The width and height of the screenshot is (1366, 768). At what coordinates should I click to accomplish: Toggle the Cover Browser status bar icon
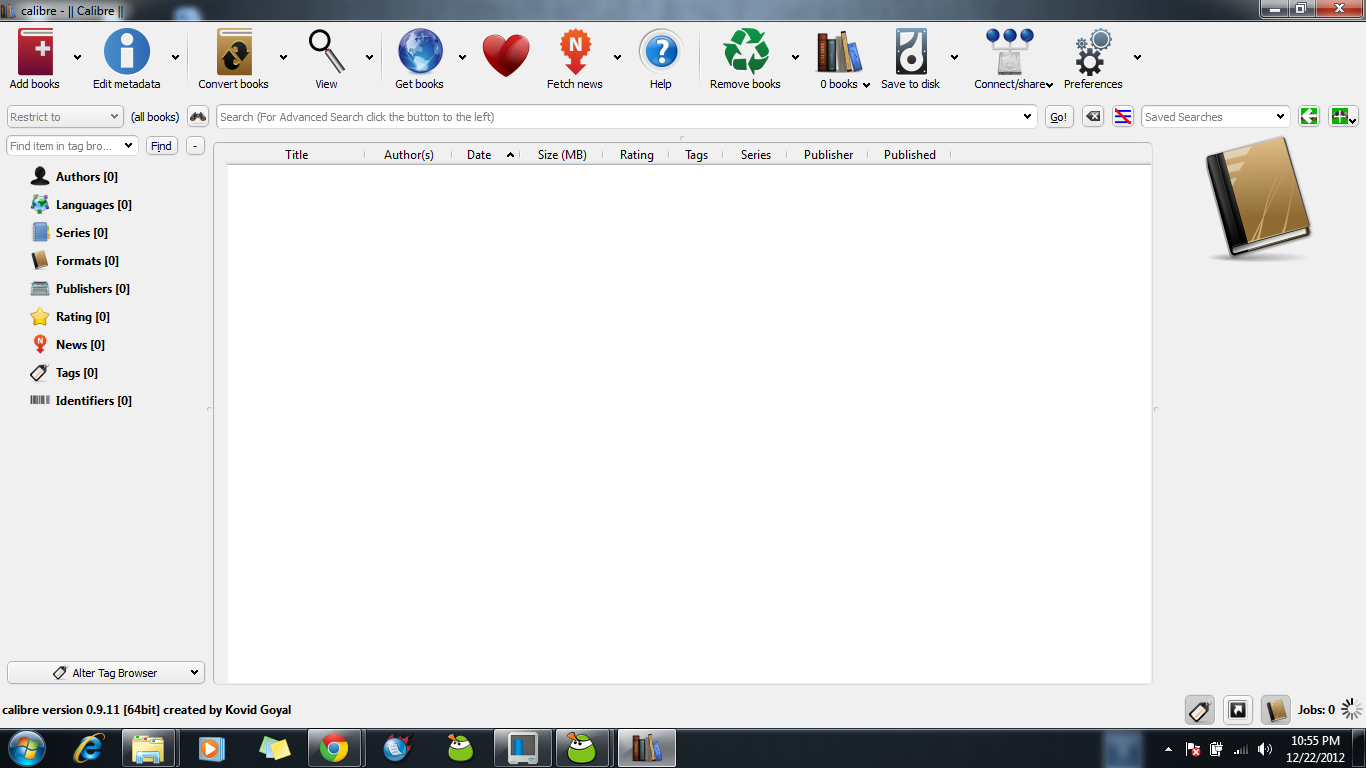(x=1238, y=710)
